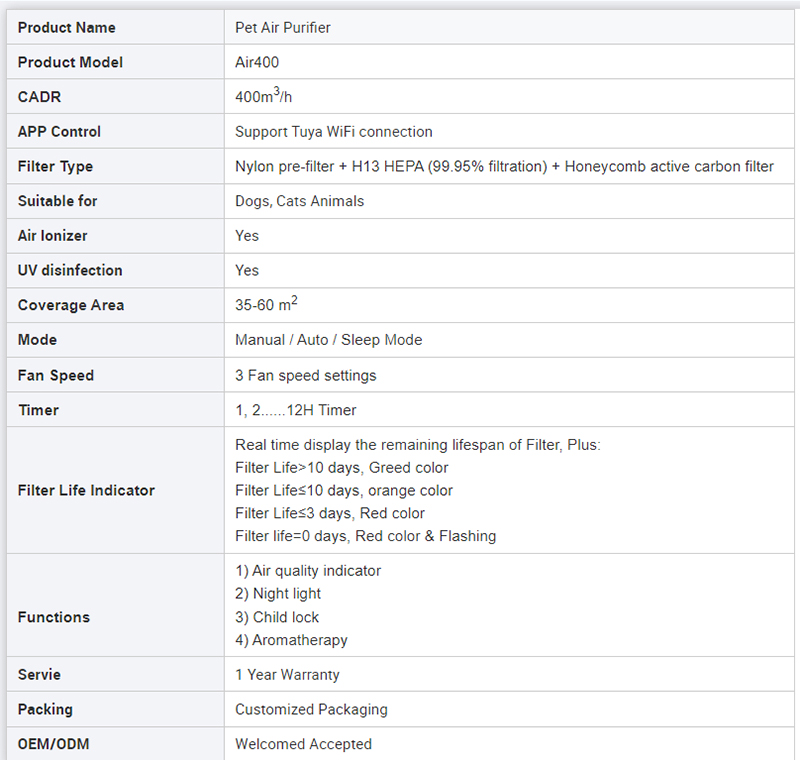Click Yes value for UV disinfection

click(246, 270)
